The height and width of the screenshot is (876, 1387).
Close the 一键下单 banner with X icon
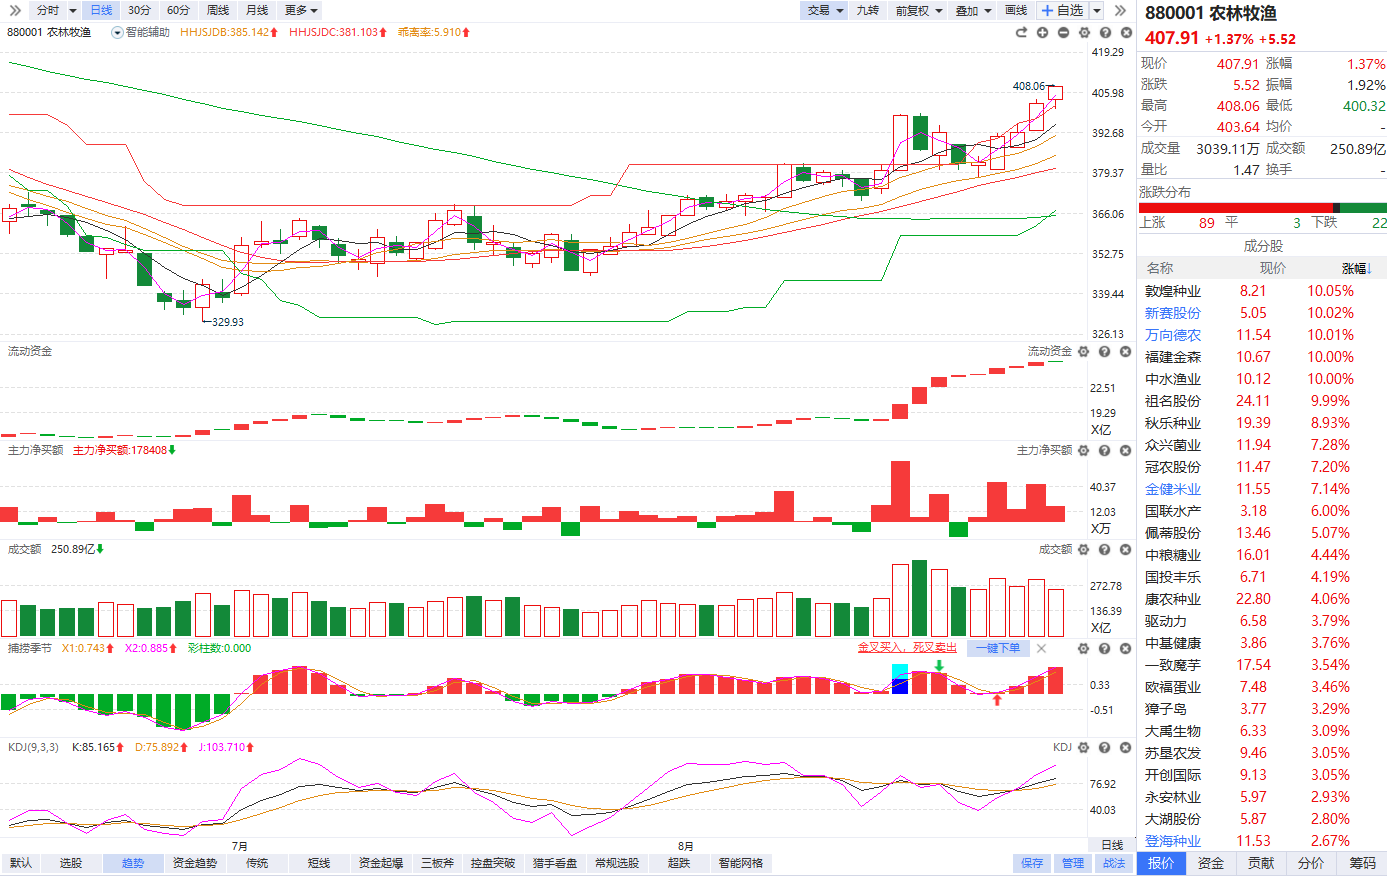(x=1041, y=648)
